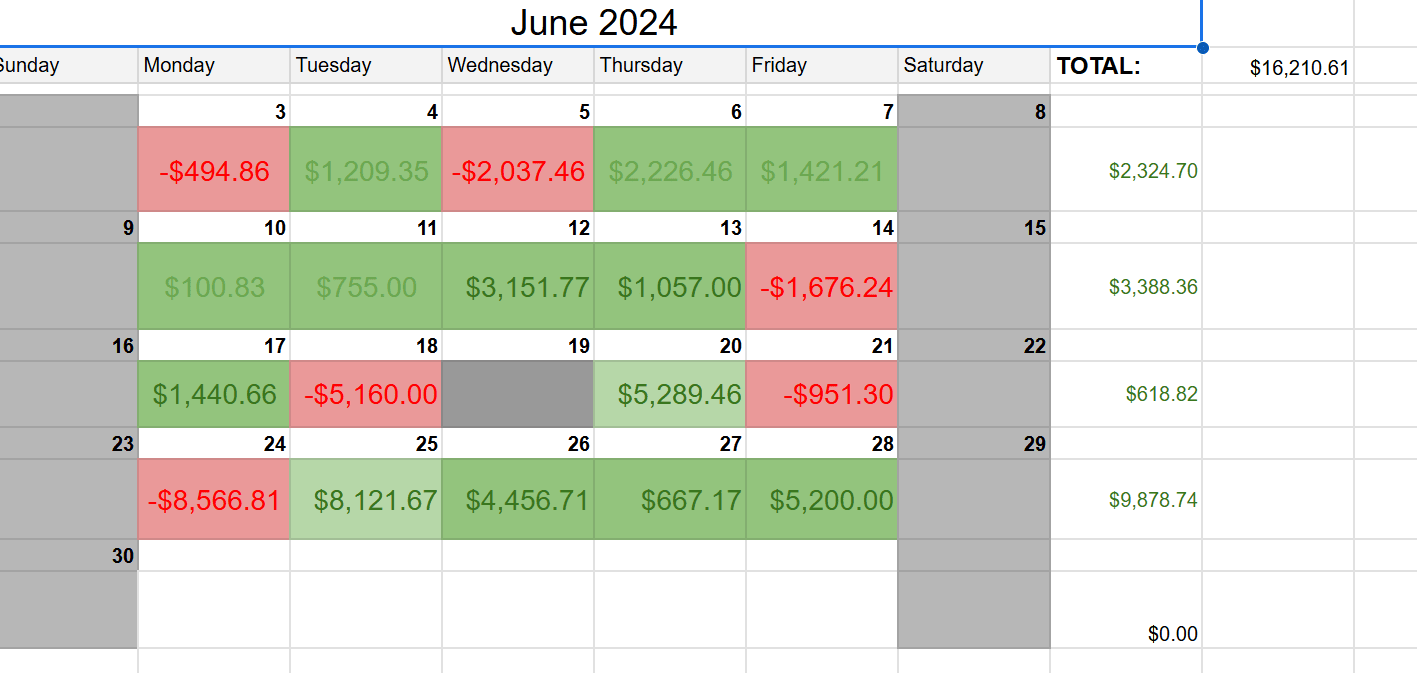This screenshot has height=673, width=1417.
Task: Select the $5,289.46 light green cell
Action: [670, 394]
